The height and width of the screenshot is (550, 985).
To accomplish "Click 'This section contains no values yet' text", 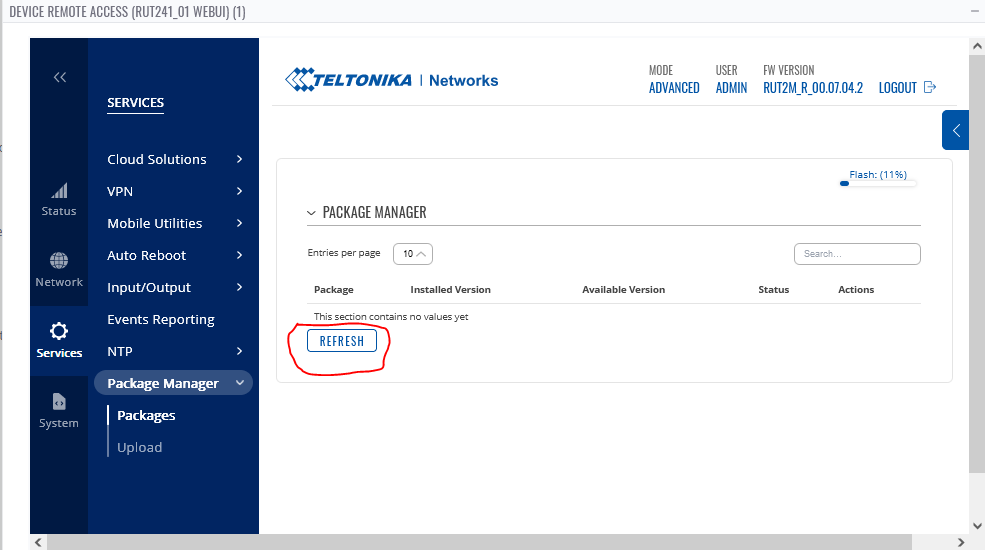I will pos(391,316).
